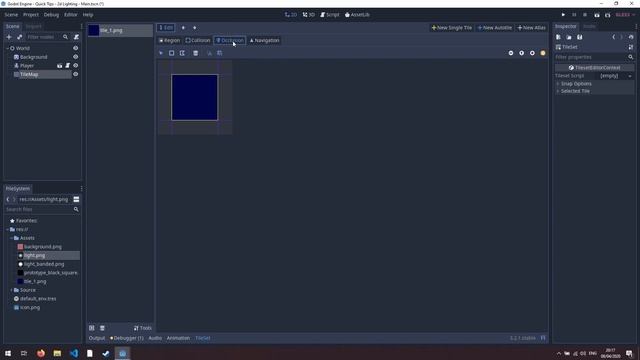Open the Debug menu
The width and height of the screenshot is (640, 360).
click(x=51, y=15)
